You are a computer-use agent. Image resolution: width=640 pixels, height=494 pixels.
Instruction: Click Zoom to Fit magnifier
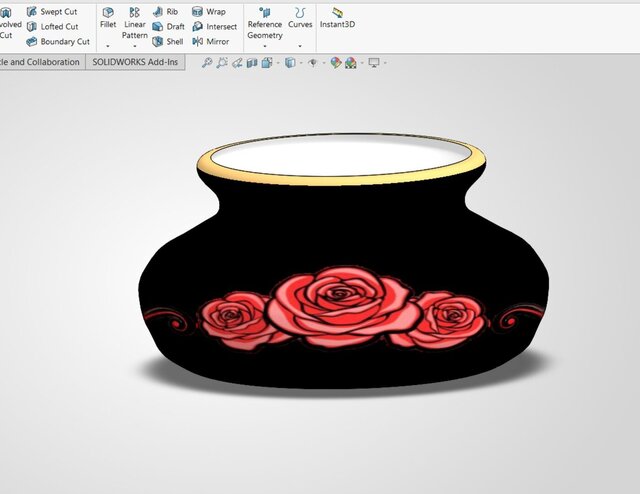pyautogui.click(x=207, y=62)
